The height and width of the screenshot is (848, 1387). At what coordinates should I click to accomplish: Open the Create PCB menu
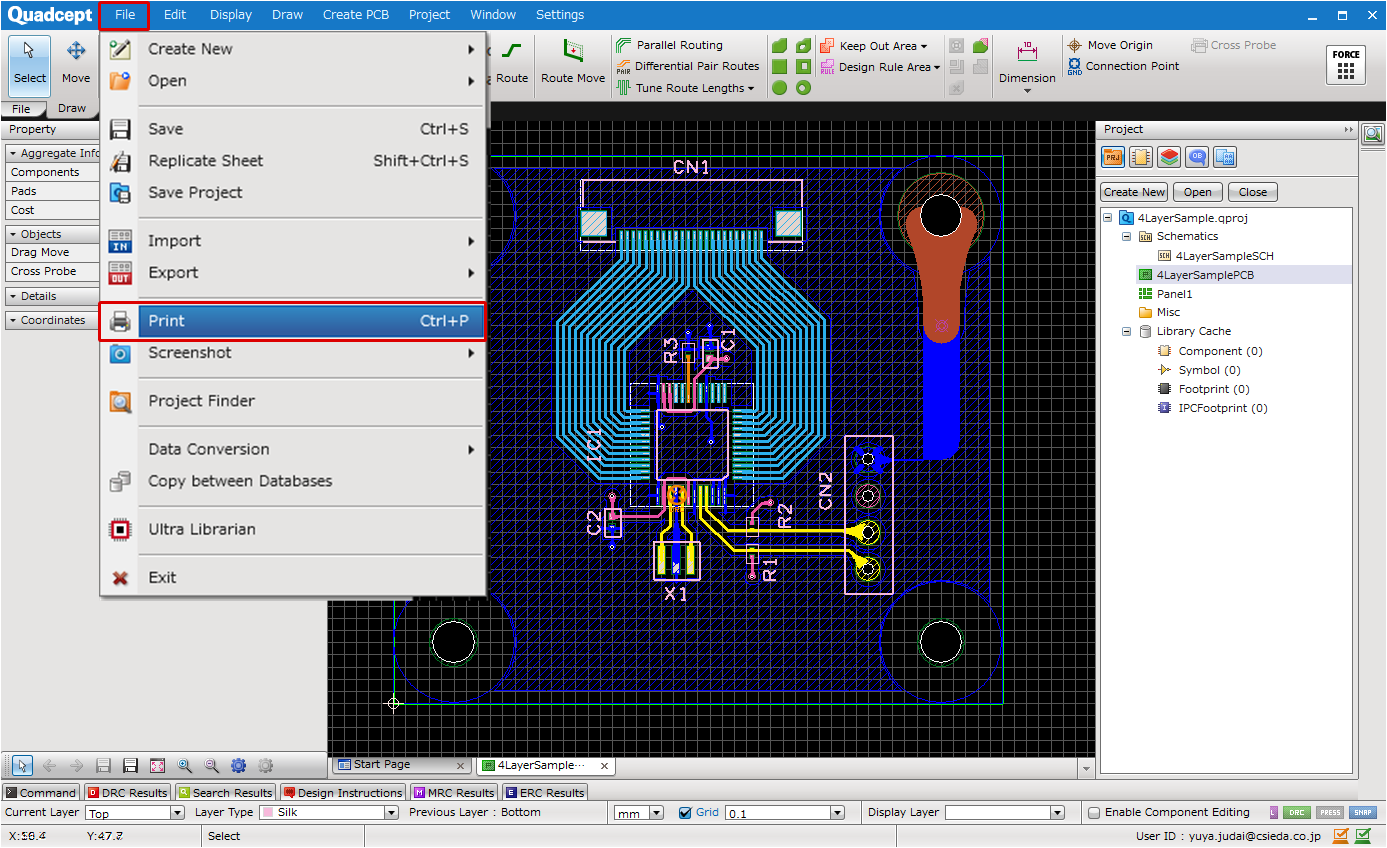pos(356,15)
